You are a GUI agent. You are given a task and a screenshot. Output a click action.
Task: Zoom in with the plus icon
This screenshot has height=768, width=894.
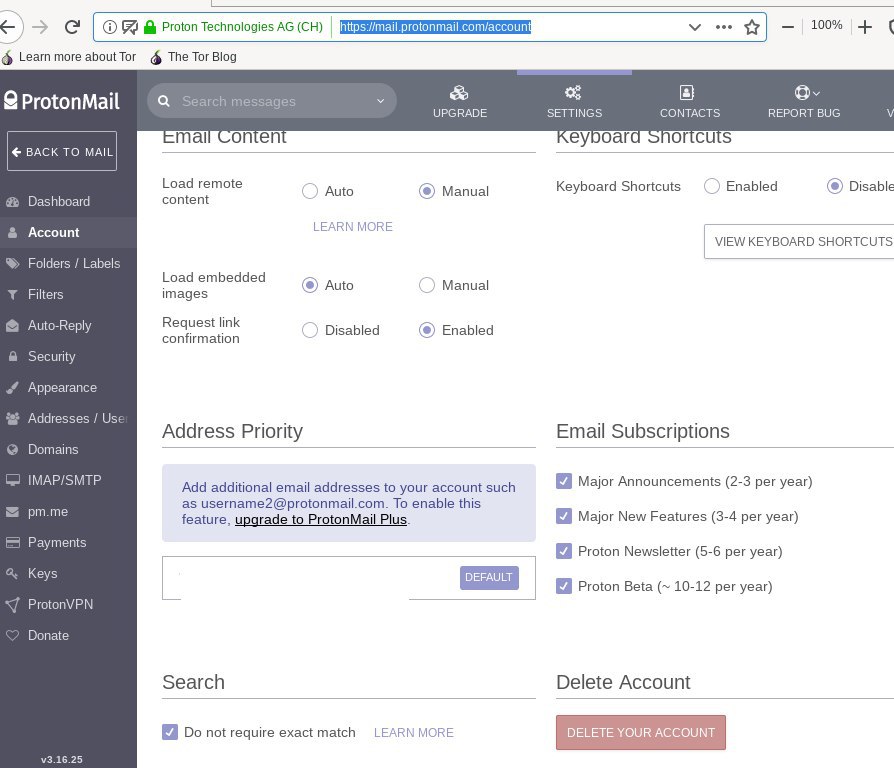(865, 27)
